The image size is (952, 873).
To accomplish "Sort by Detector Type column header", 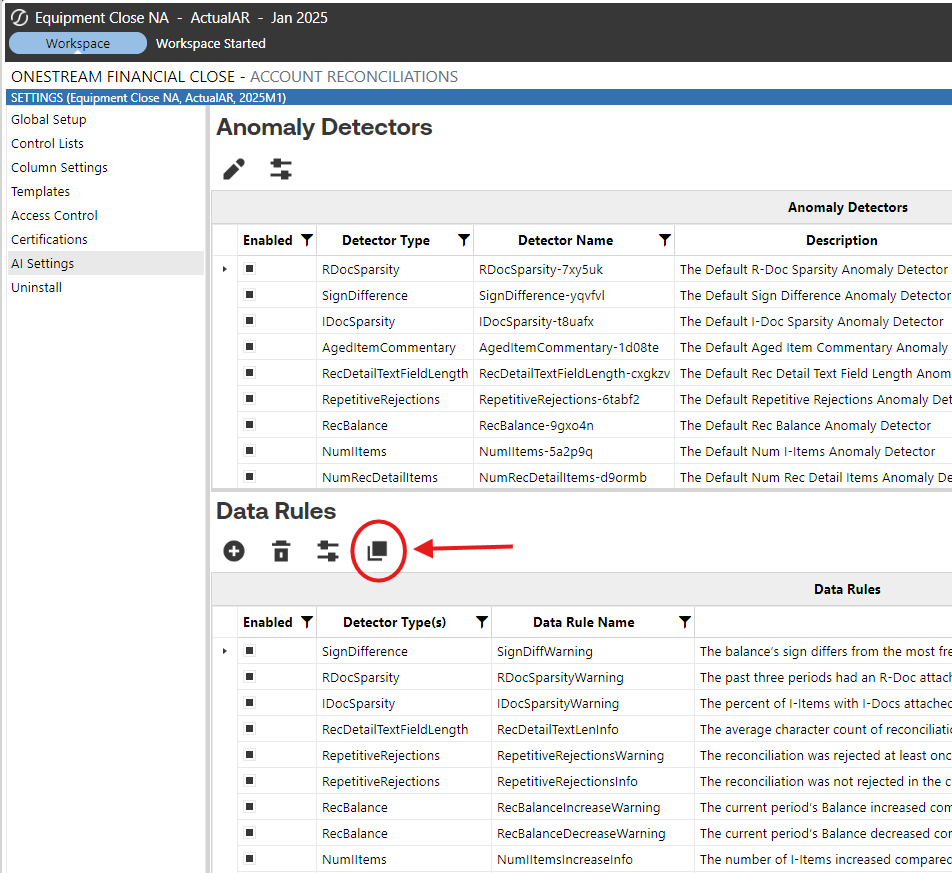I will (386, 240).
